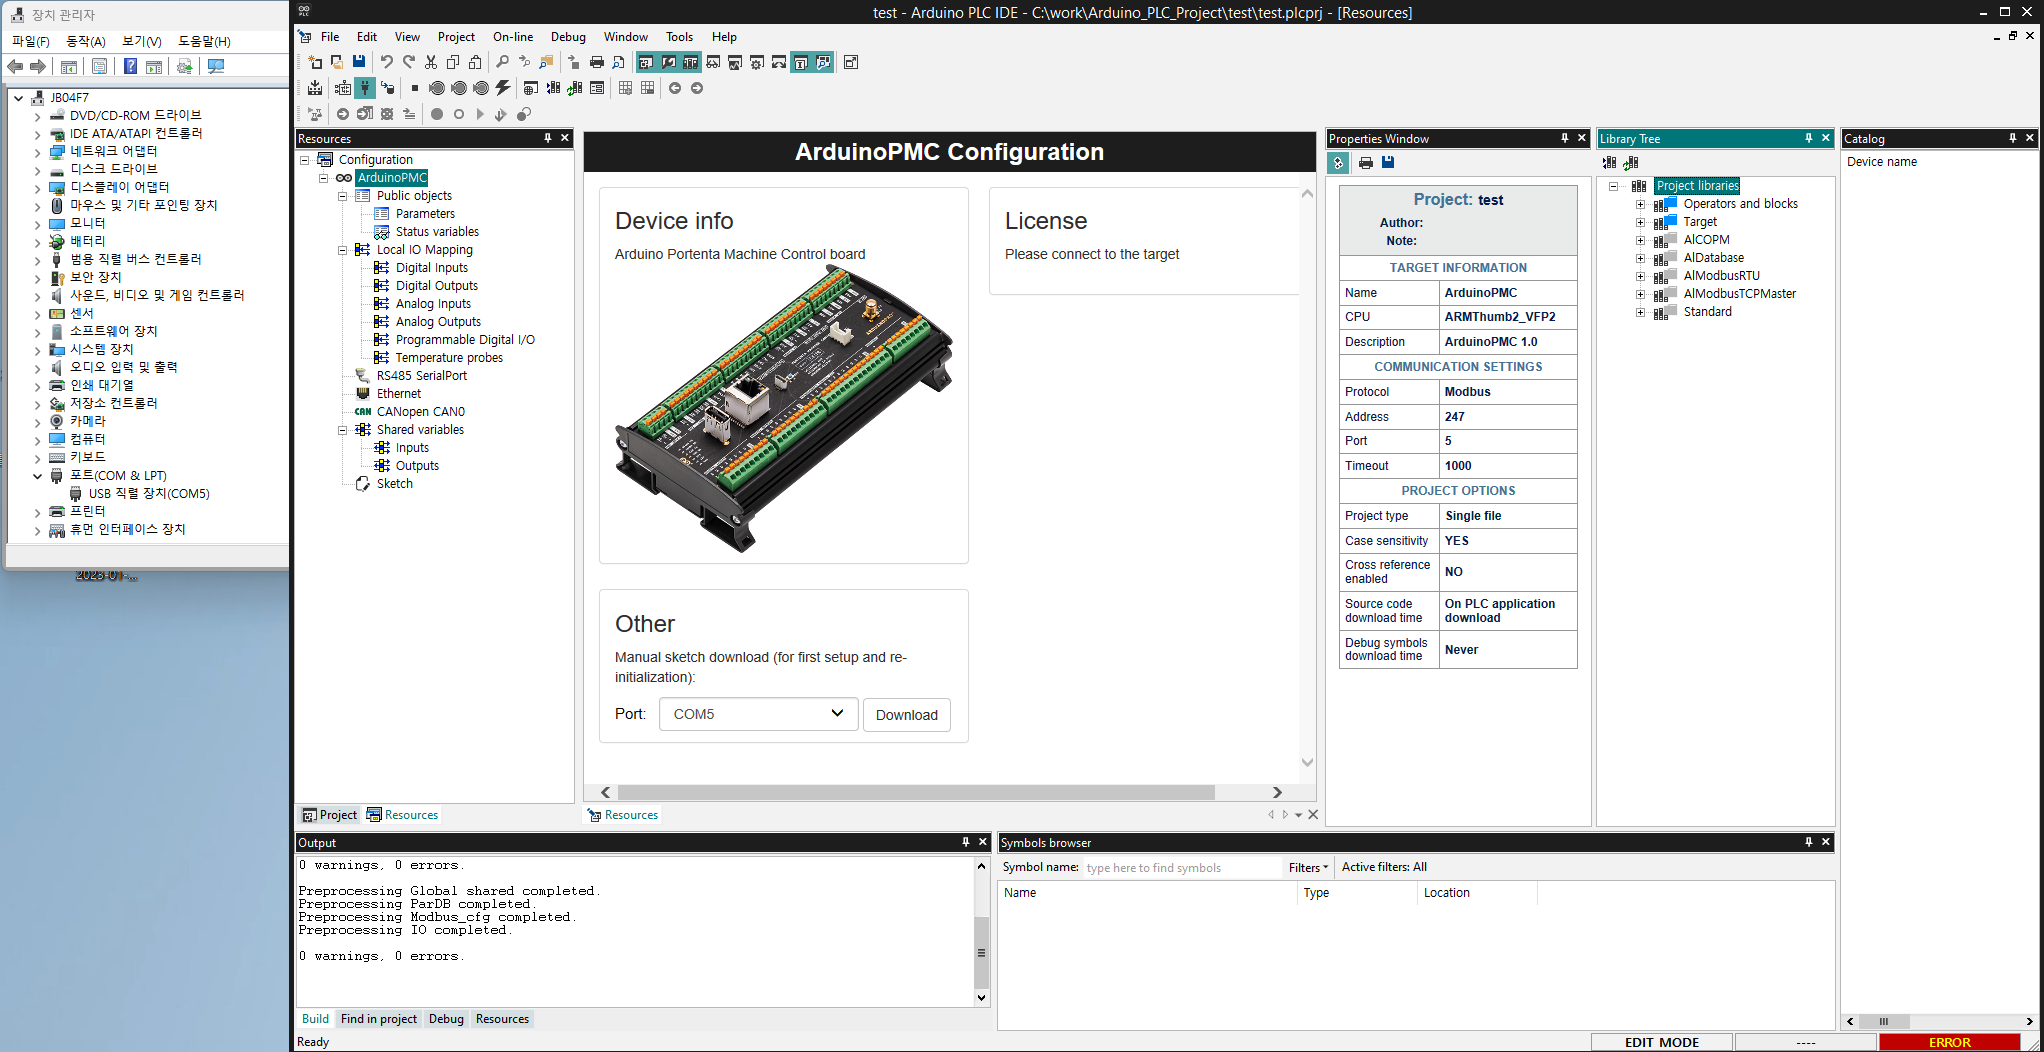Click the Symbol name search field
The image size is (2044, 1052).
[x=1181, y=867]
